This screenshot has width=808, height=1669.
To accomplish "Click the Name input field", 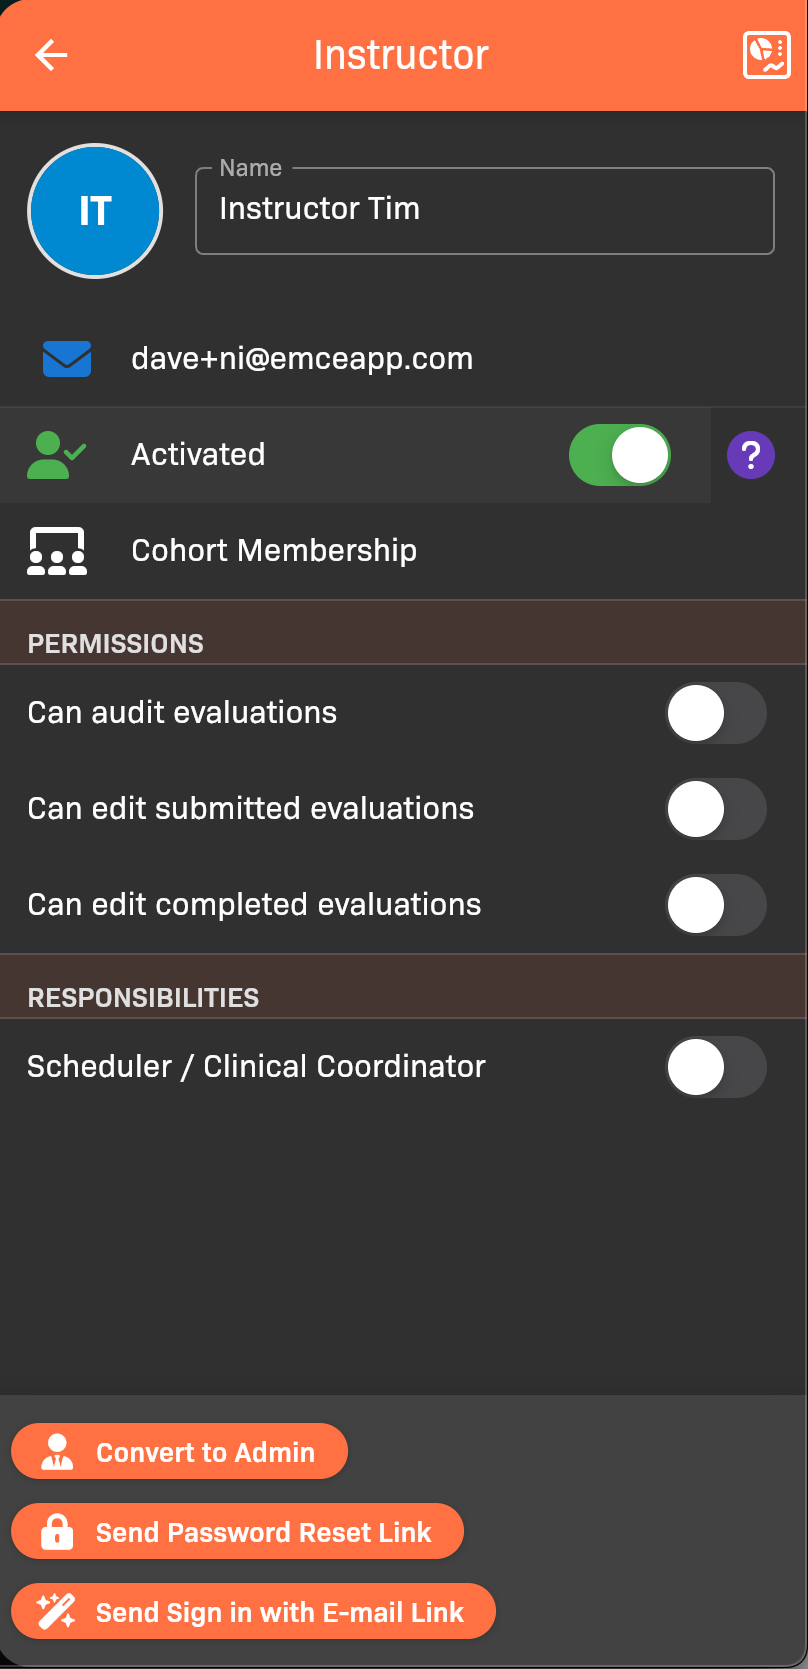I will coord(485,211).
